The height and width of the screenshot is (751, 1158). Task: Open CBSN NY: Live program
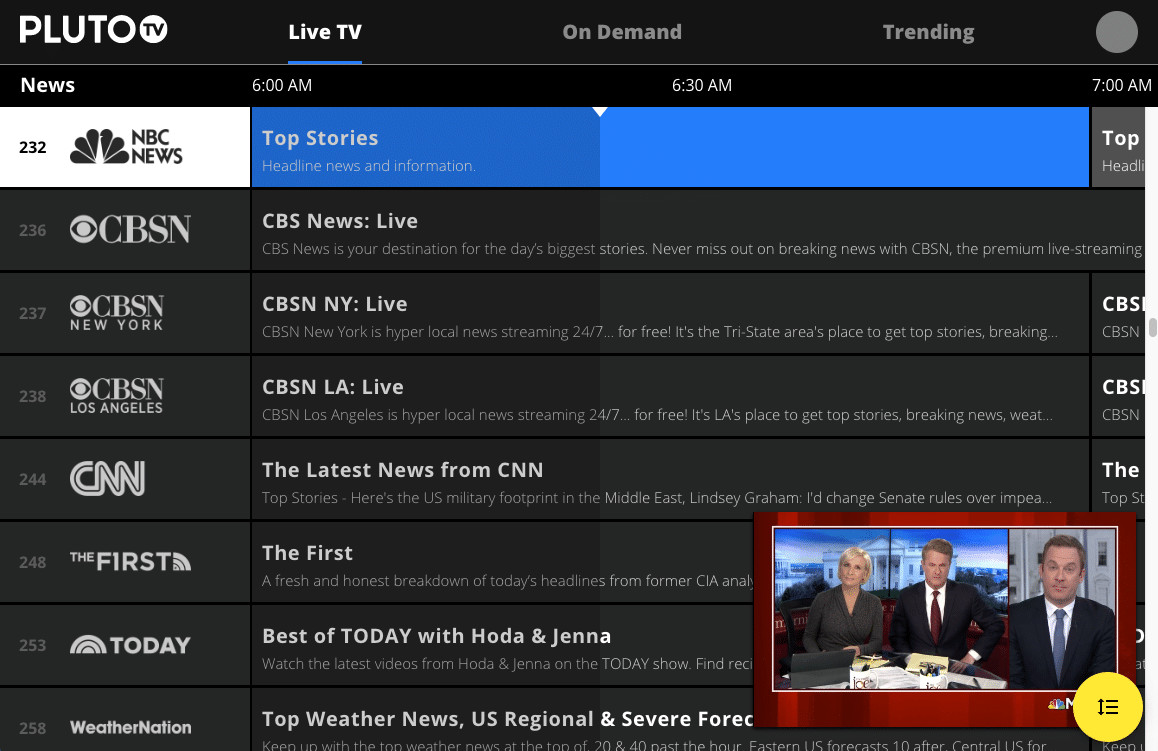pos(670,313)
